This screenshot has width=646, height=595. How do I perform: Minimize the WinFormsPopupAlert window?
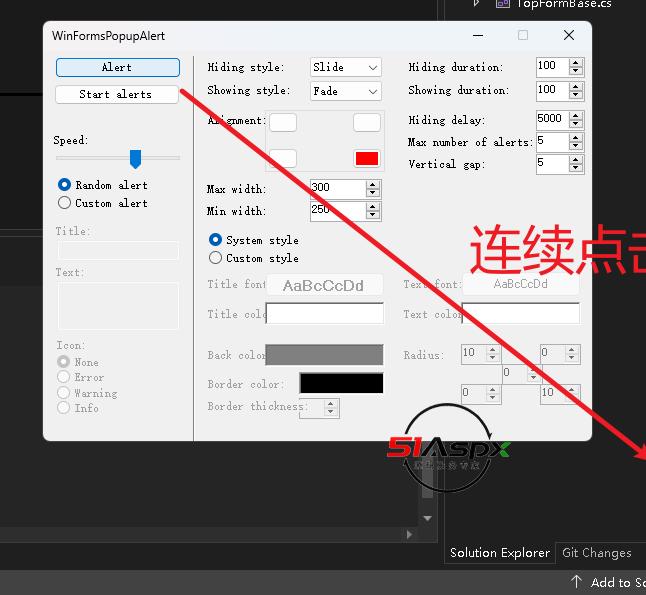[478, 35]
